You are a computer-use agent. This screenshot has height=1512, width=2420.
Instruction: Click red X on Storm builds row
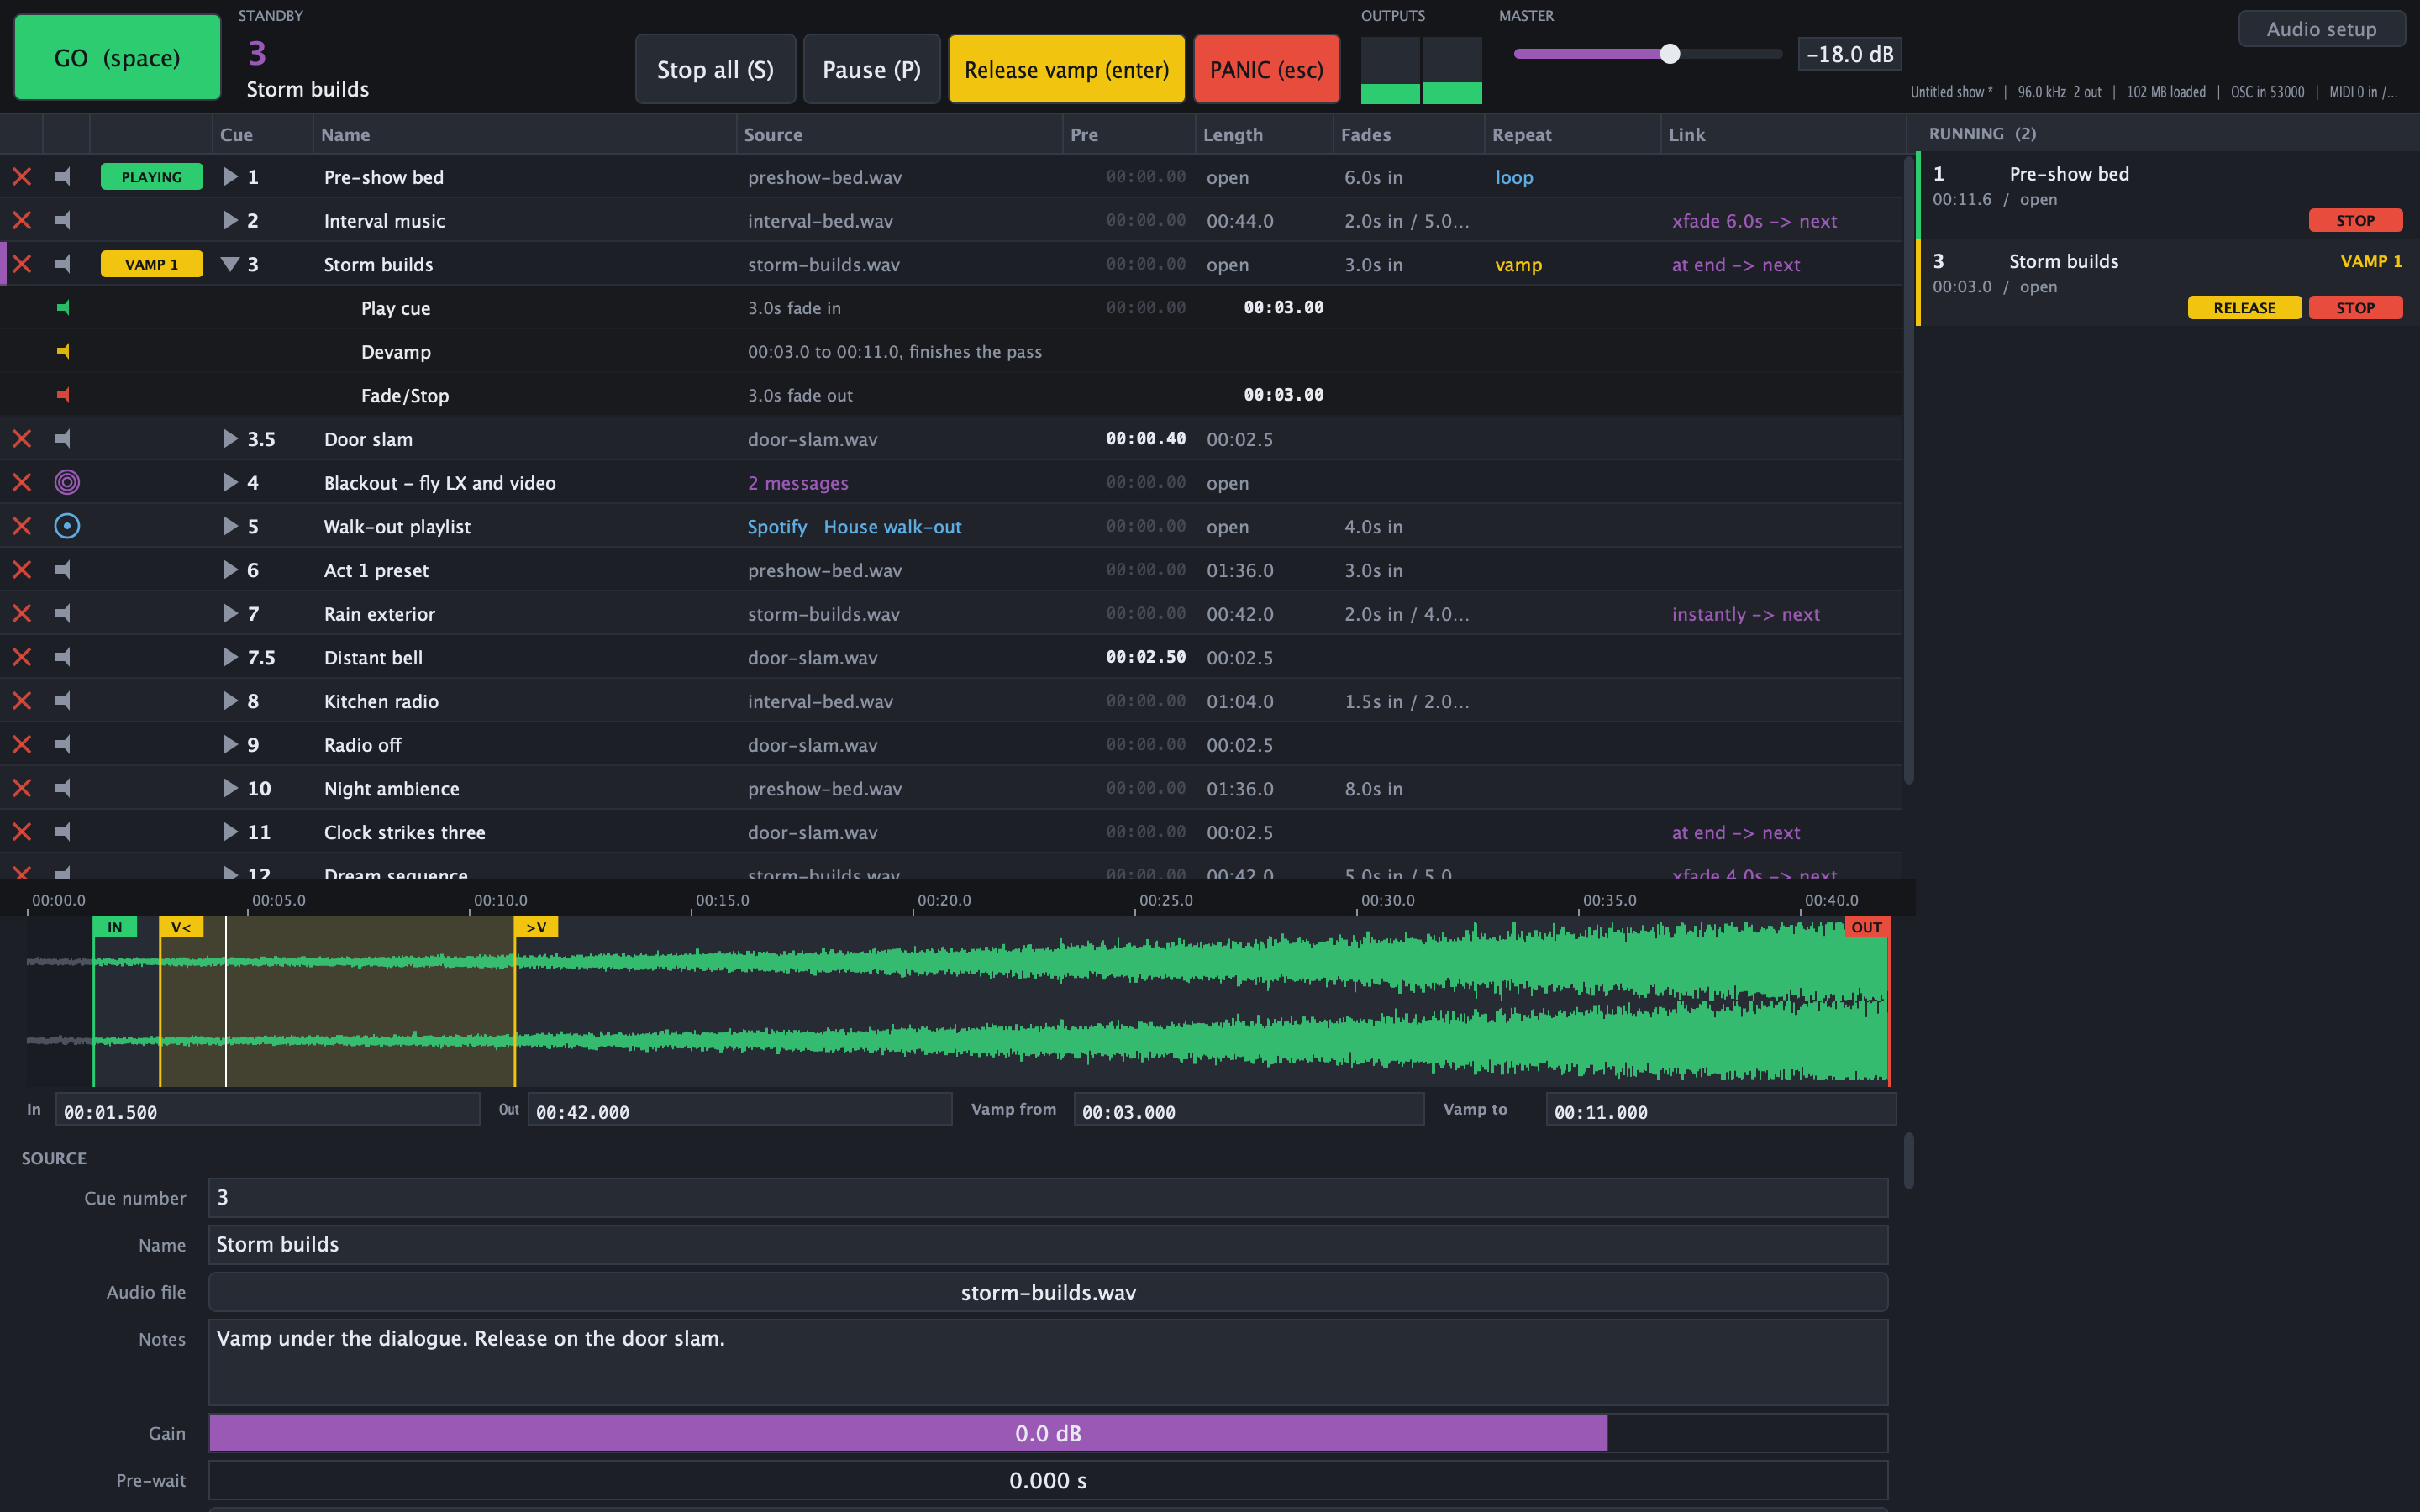tap(22, 264)
